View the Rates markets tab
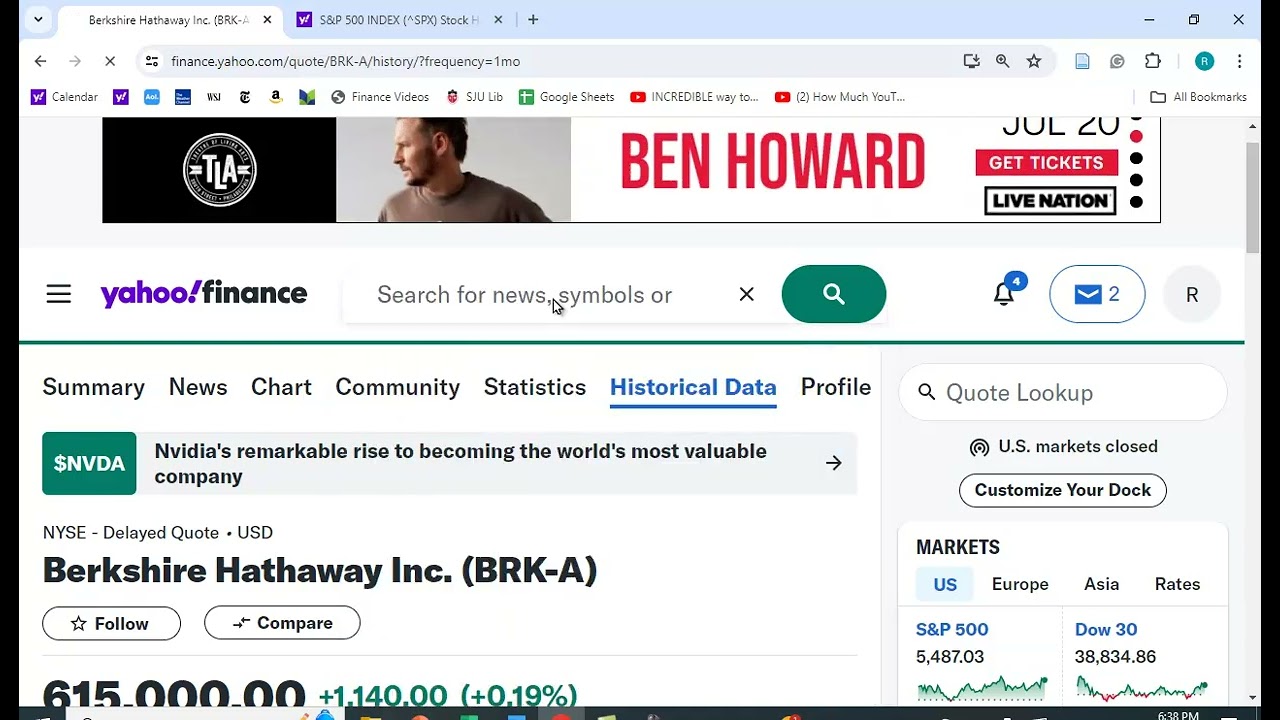The image size is (1280, 720). [x=1177, y=584]
